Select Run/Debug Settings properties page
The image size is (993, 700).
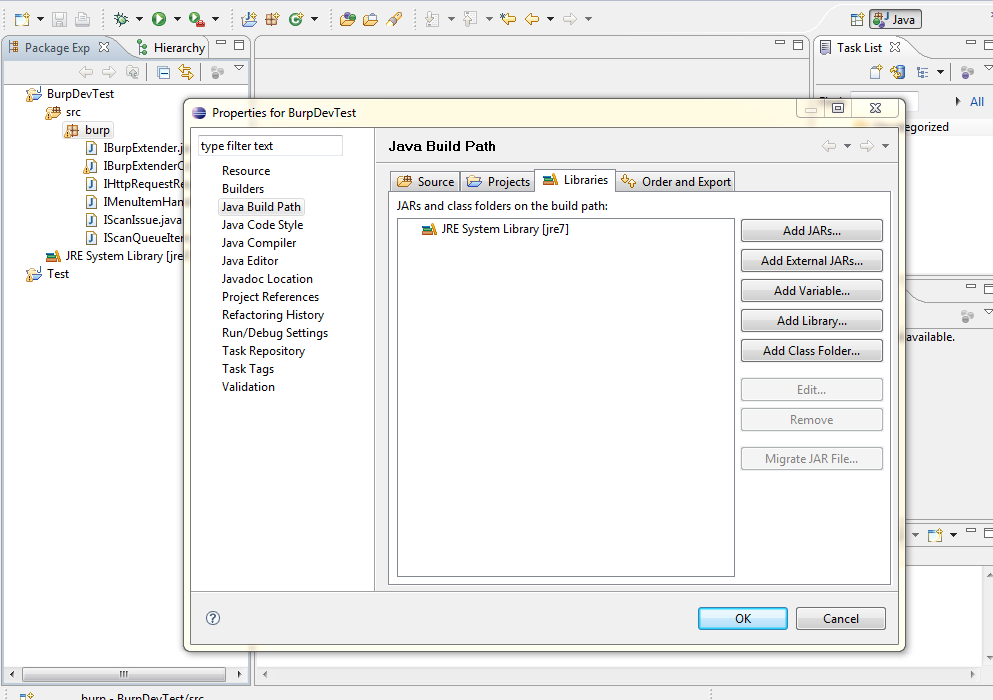point(275,333)
